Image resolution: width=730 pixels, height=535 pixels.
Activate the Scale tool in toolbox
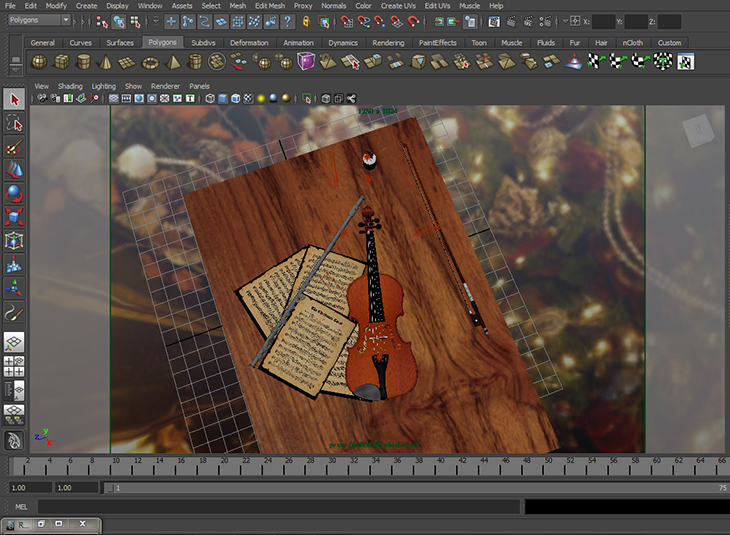click(x=14, y=217)
